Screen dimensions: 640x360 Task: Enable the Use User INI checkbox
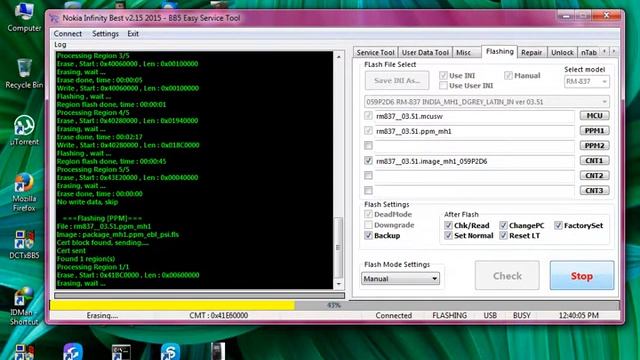[443, 85]
